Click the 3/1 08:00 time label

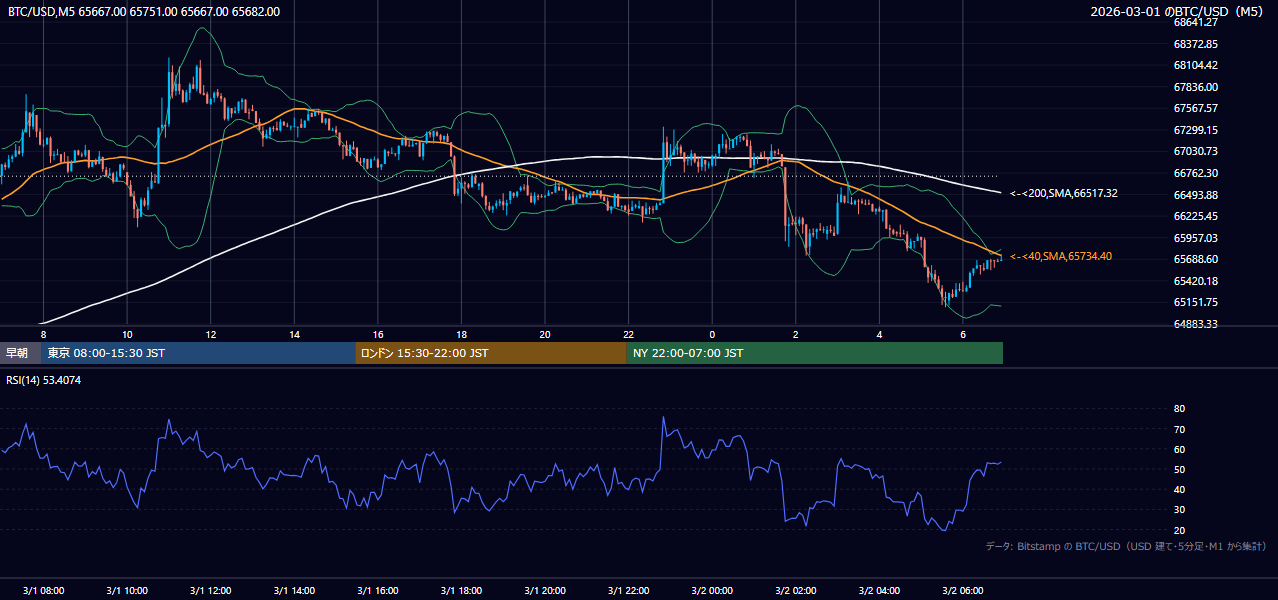(43, 591)
